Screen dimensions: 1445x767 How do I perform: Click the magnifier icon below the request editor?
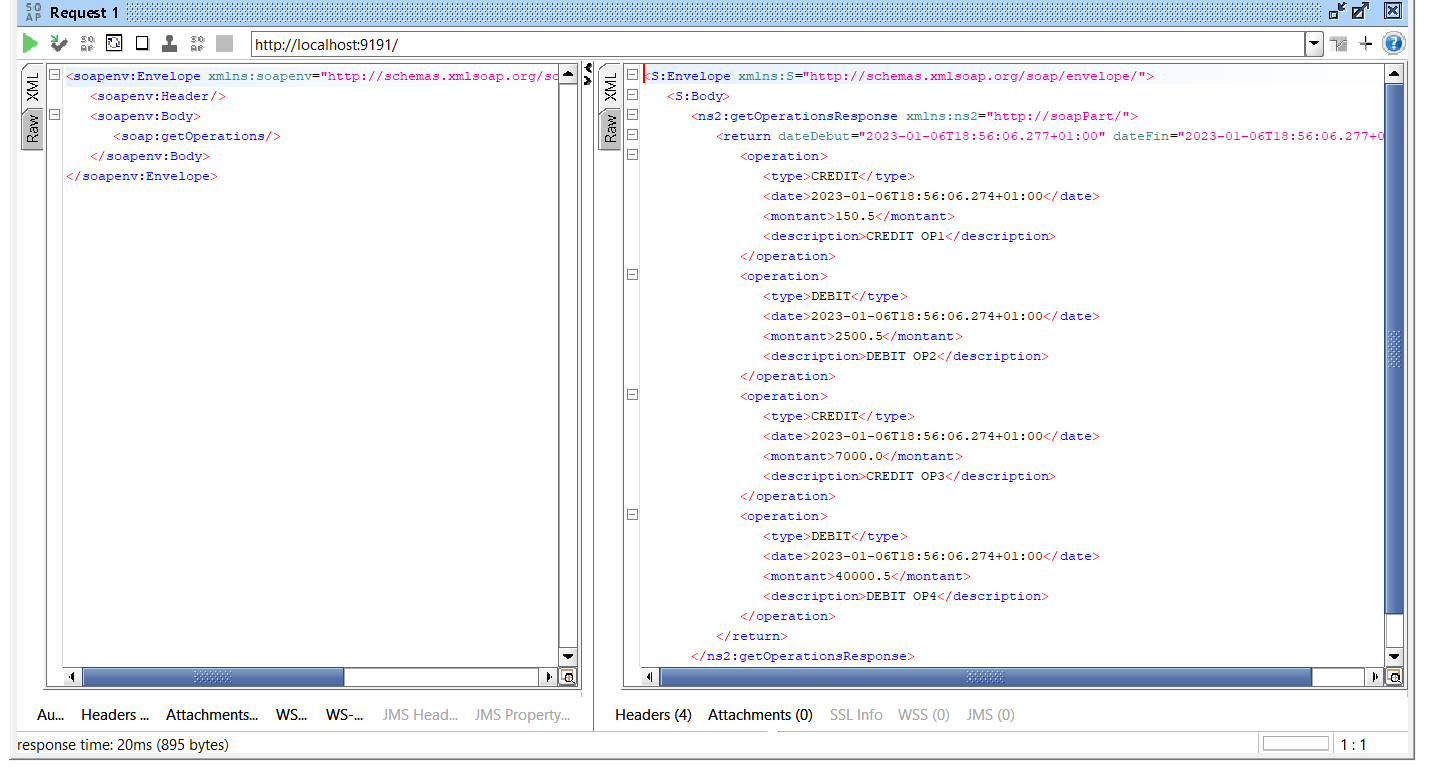pos(568,677)
